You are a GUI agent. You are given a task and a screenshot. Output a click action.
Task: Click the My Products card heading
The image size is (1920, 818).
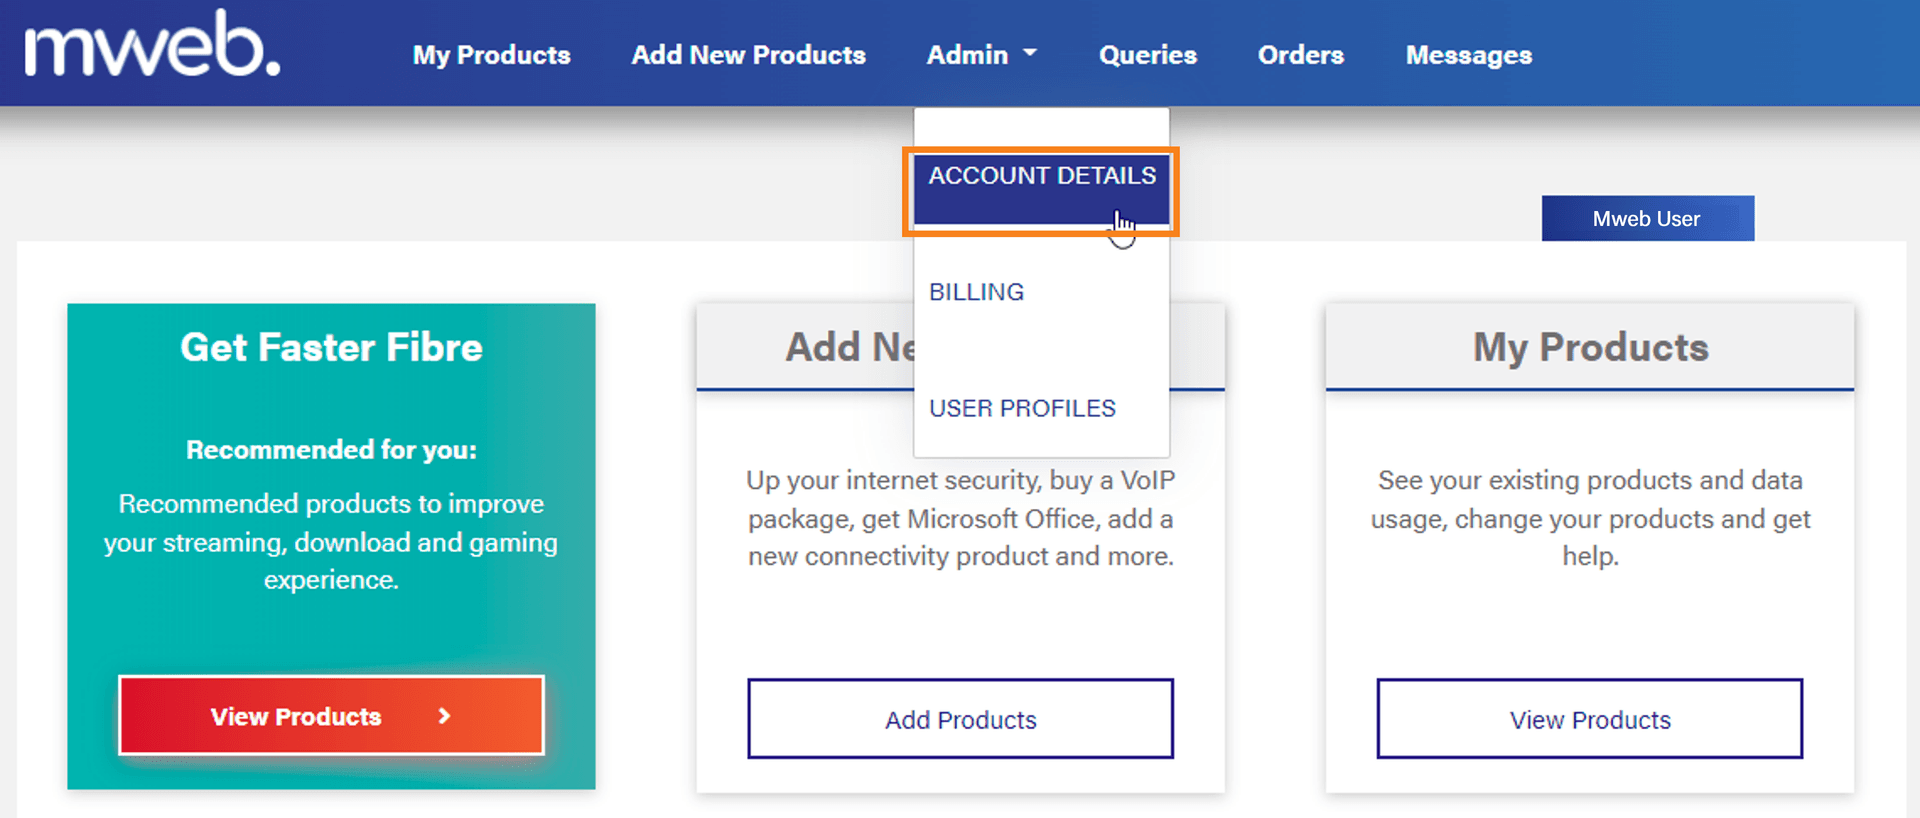click(x=1589, y=347)
